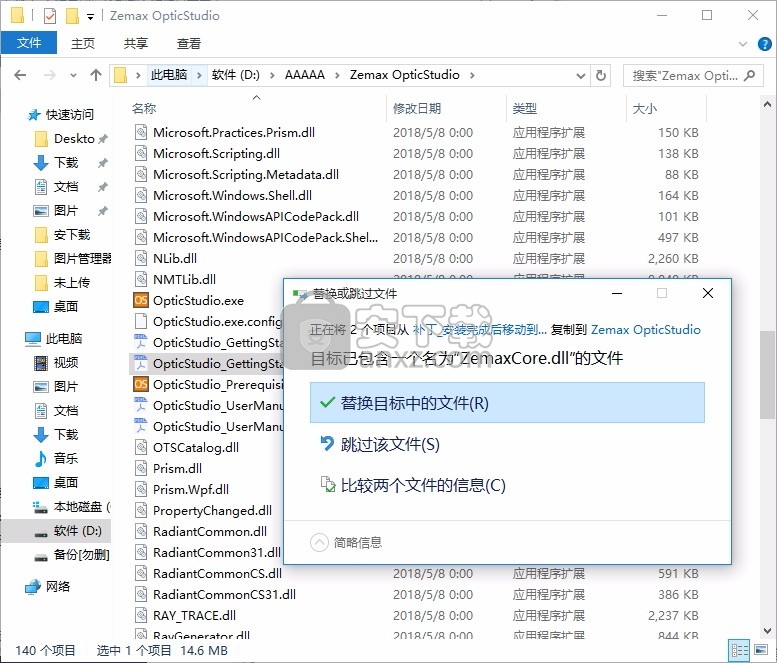The height and width of the screenshot is (663, 777).
Task: Select the 软件 (D:) drive in sidebar
Action: coord(77,531)
